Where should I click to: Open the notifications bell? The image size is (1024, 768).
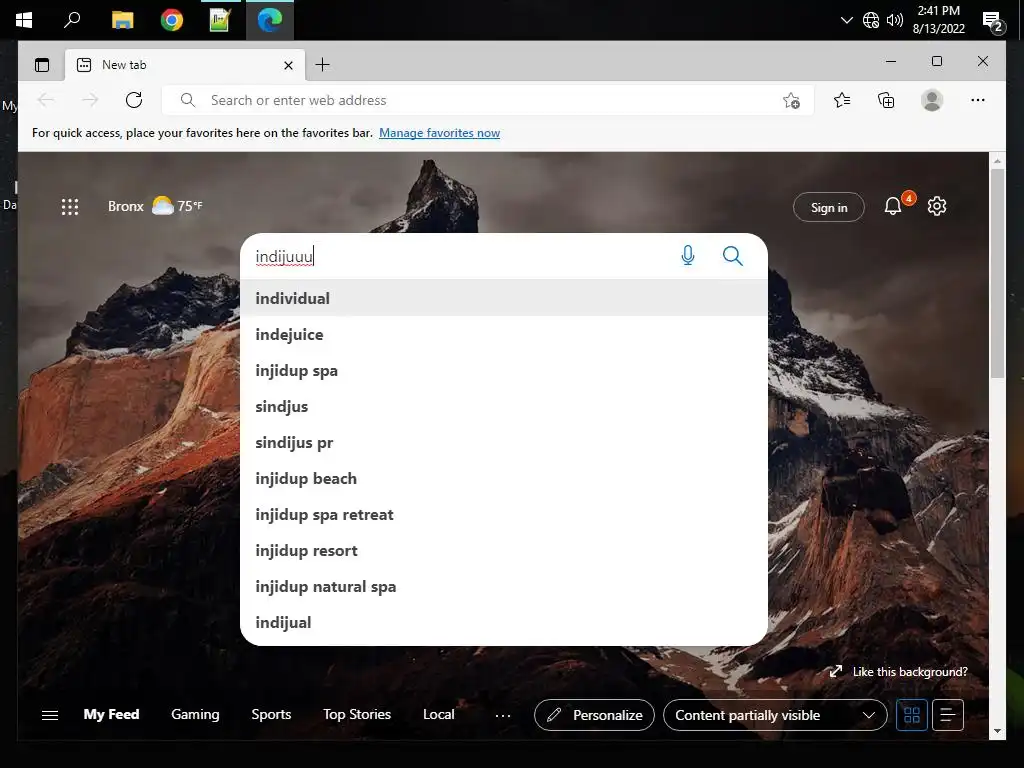click(893, 206)
